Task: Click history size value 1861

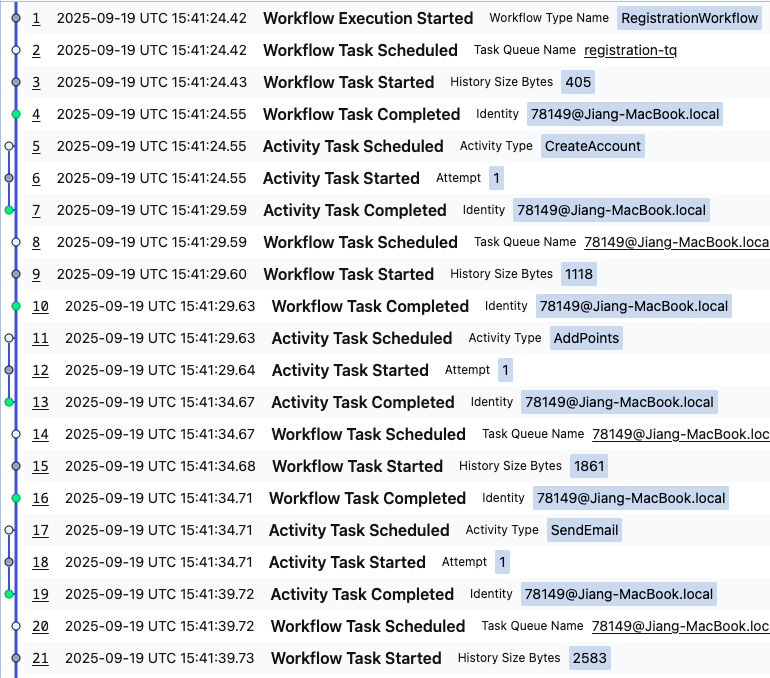Action: click(589, 466)
